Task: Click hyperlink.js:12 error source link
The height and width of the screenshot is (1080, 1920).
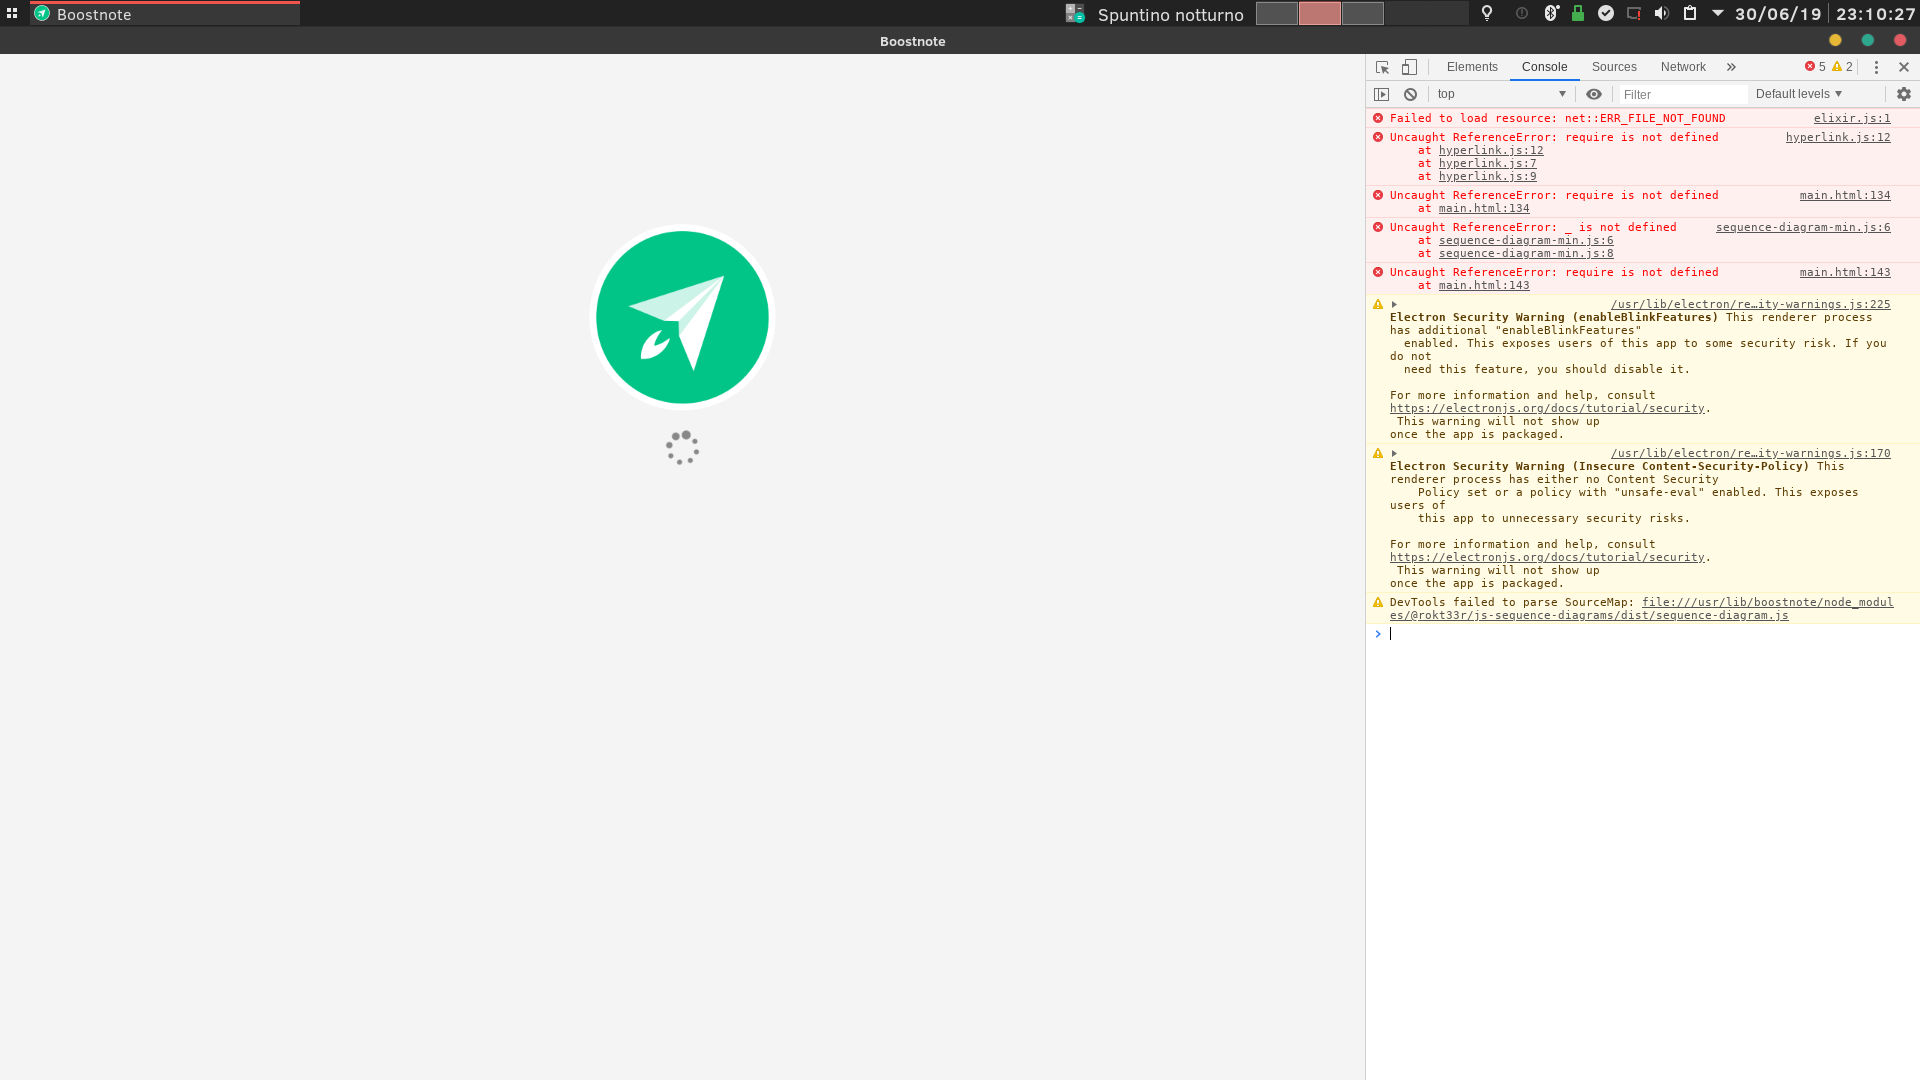Action: coord(1837,137)
